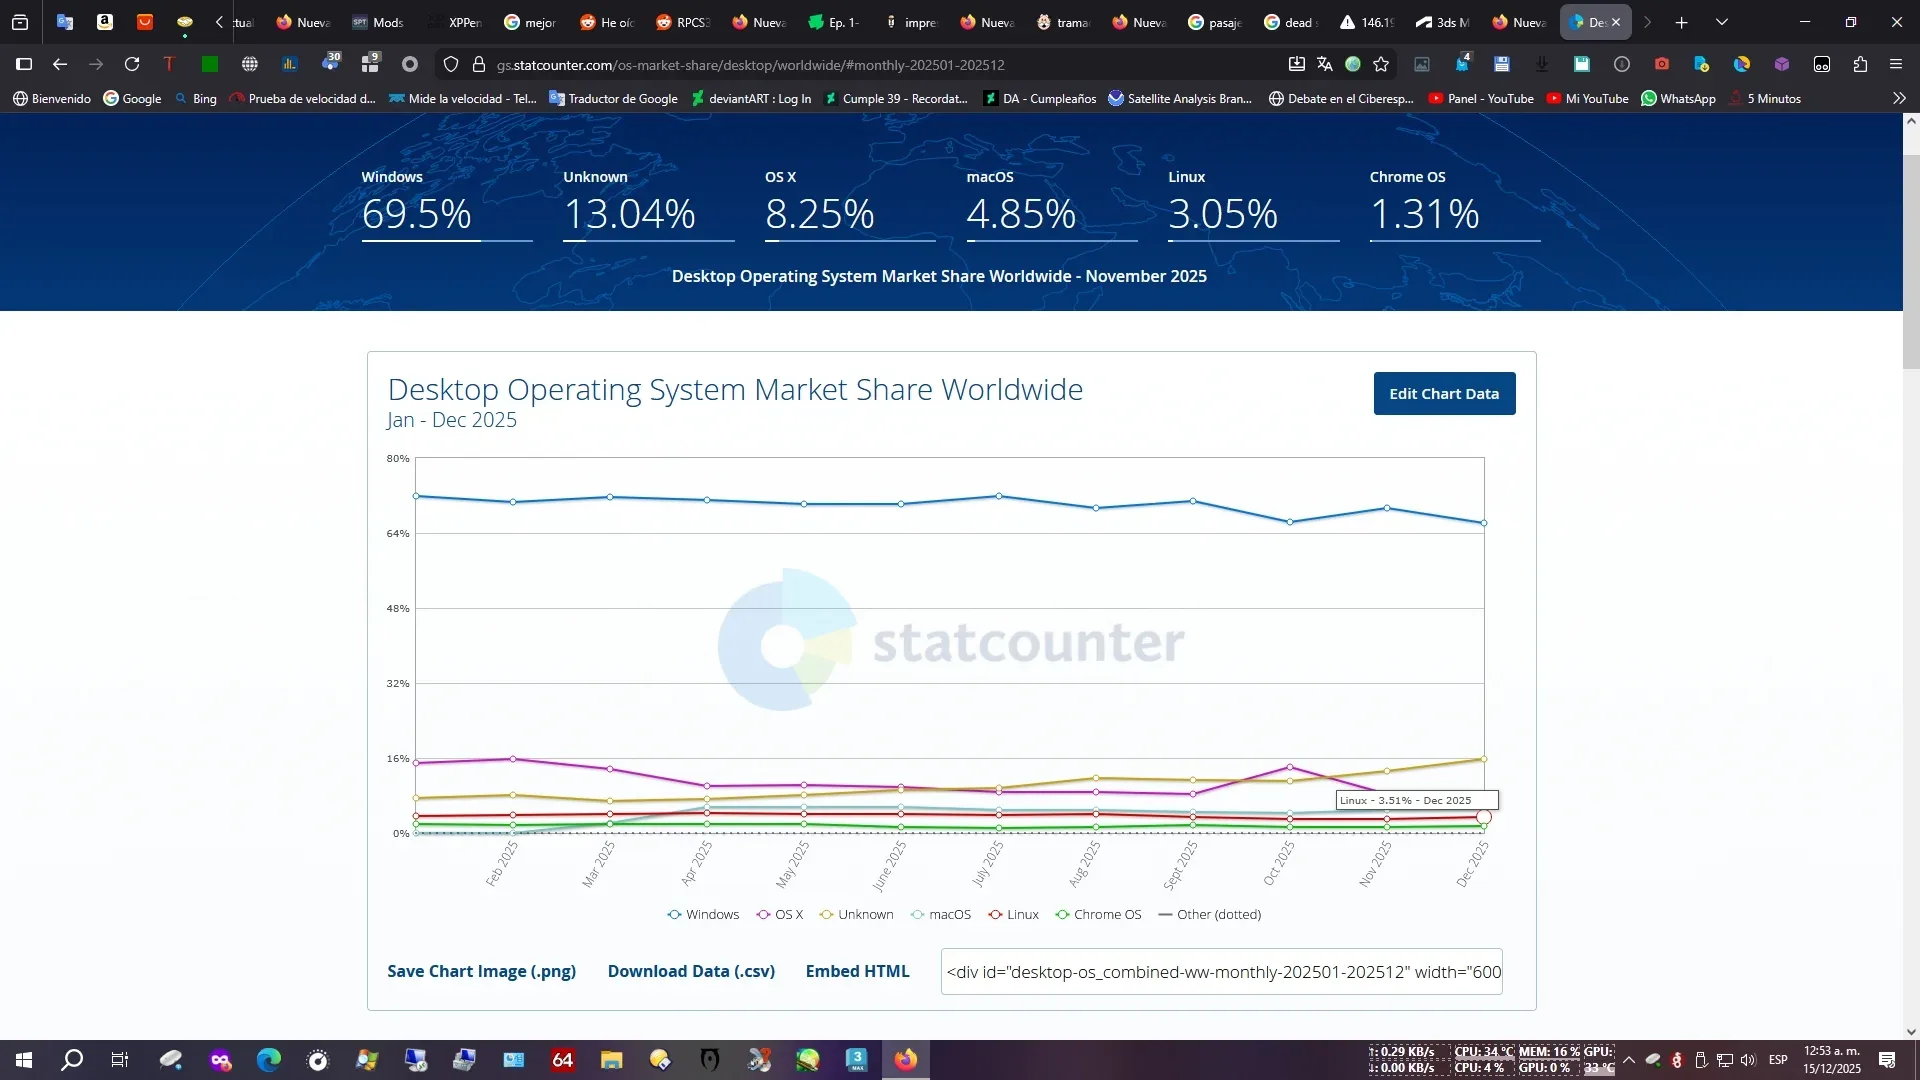Viewport: 1920px width, 1080px height.
Task: Open the site padlock security info
Action: [478, 64]
